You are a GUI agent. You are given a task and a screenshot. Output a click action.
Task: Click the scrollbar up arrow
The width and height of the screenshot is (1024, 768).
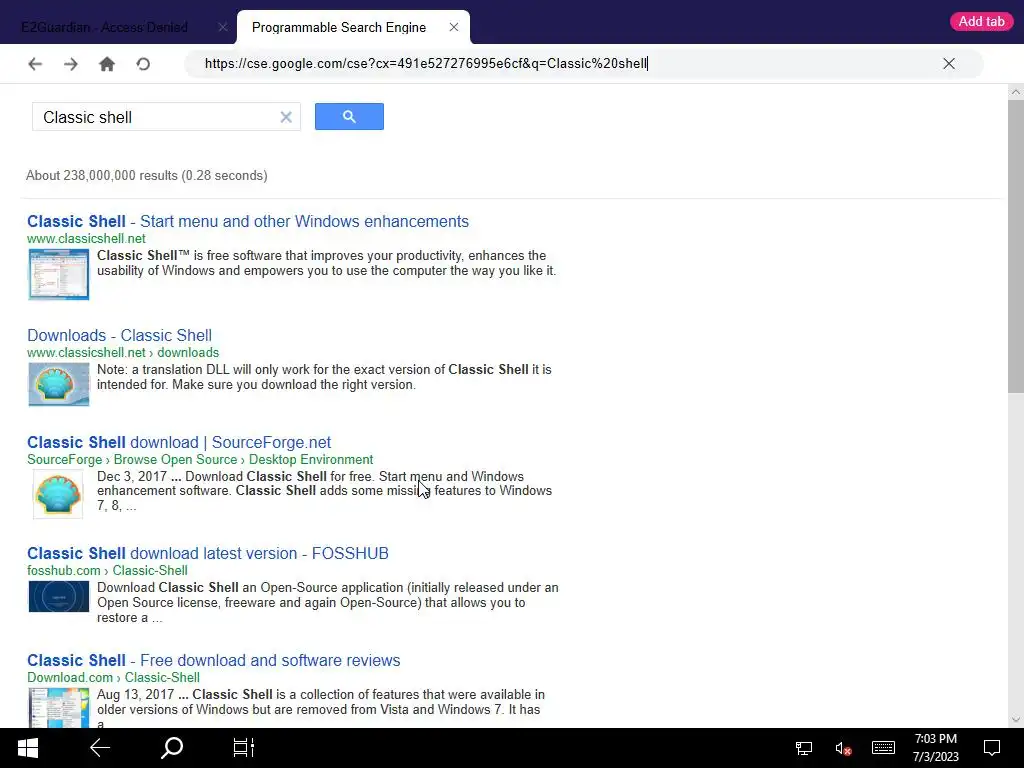pyautogui.click(x=1016, y=92)
